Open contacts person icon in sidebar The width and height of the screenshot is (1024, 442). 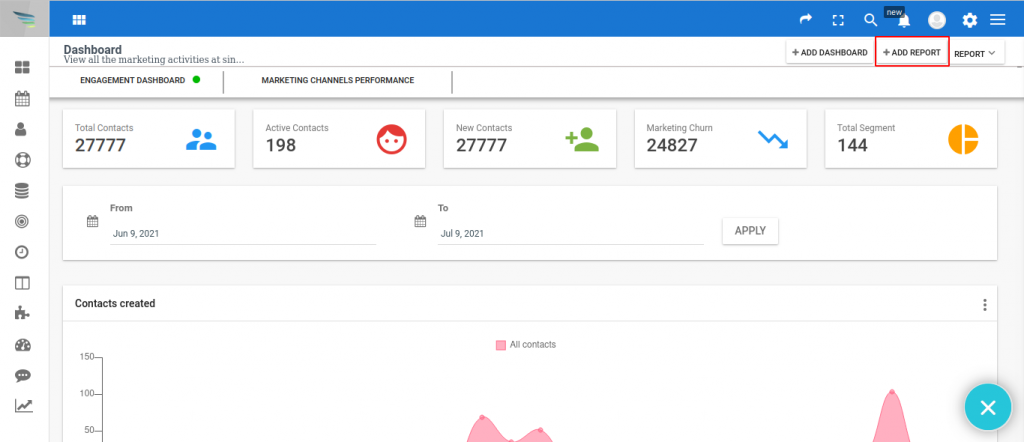(22, 129)
